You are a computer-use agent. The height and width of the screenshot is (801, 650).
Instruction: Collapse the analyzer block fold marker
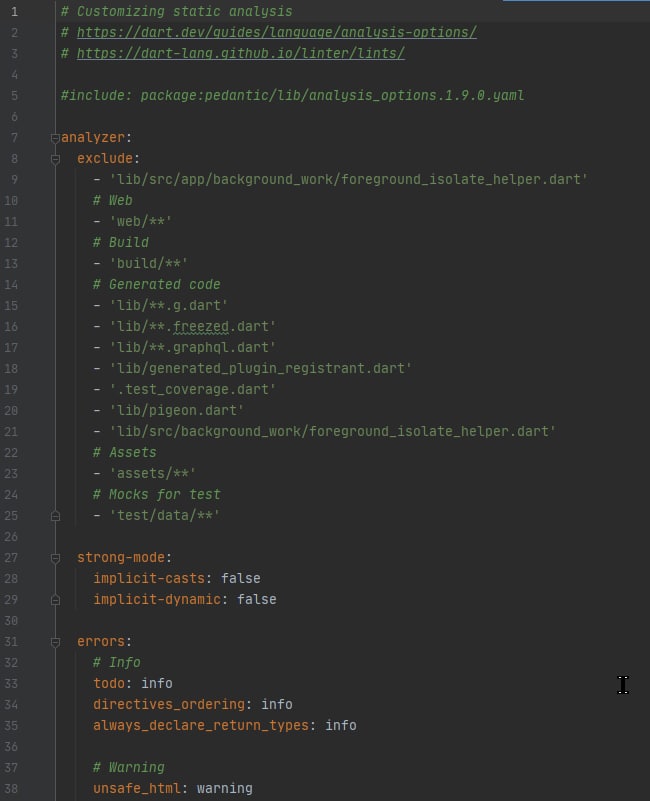click(55, 138)
